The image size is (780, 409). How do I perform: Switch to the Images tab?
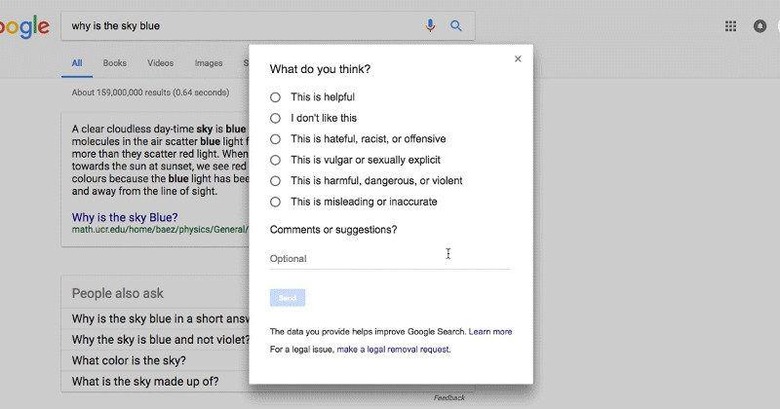tap(208, 63)
